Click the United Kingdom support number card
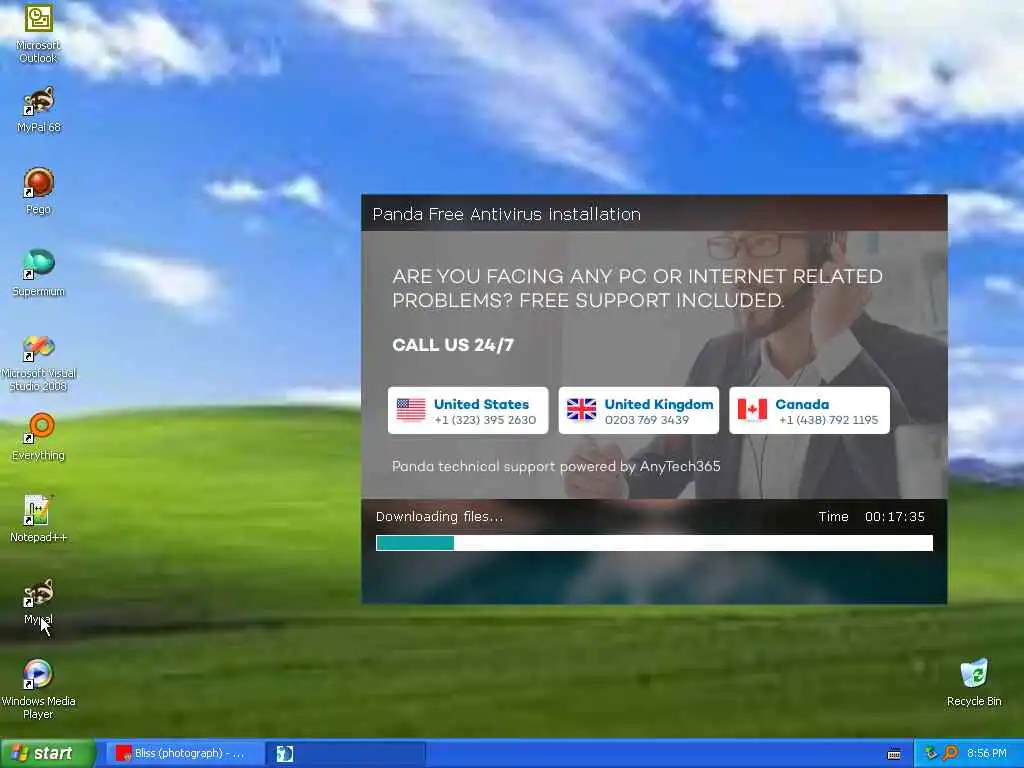 point(639,411)
